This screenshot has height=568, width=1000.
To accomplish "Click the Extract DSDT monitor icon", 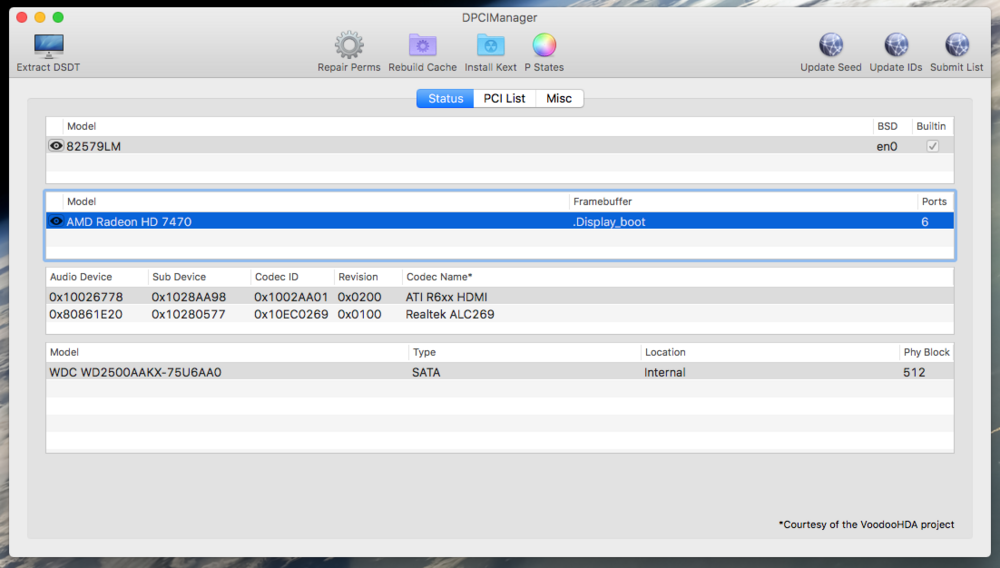I will click(48, 46).
